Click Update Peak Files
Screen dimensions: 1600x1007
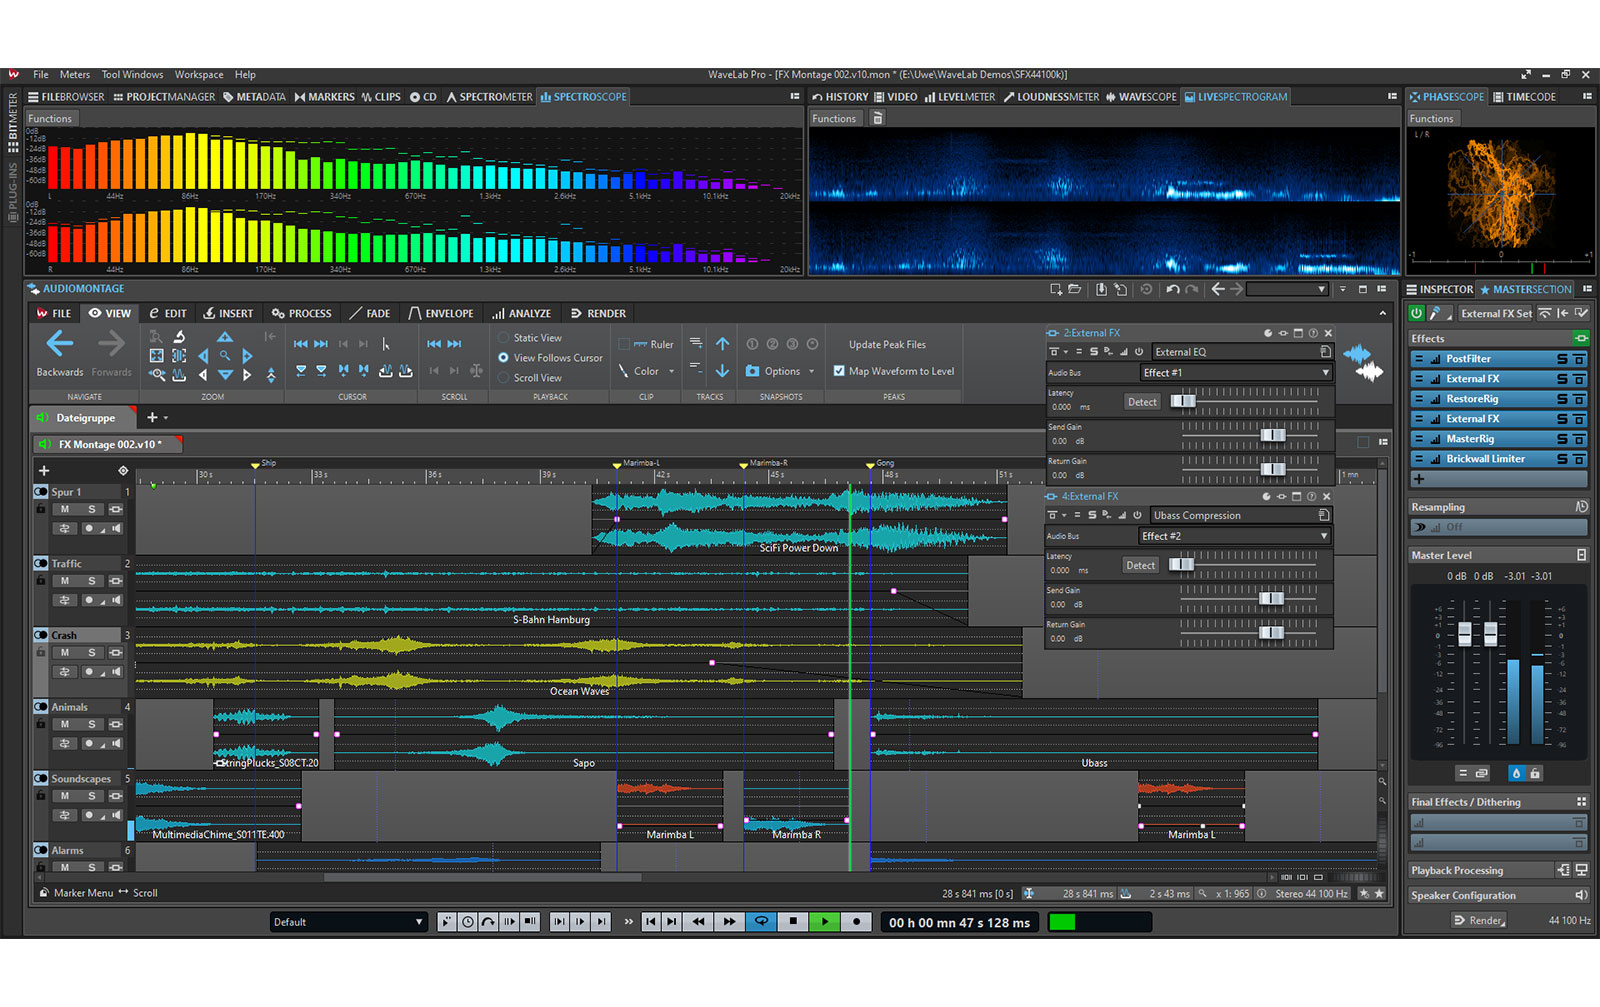887,344
